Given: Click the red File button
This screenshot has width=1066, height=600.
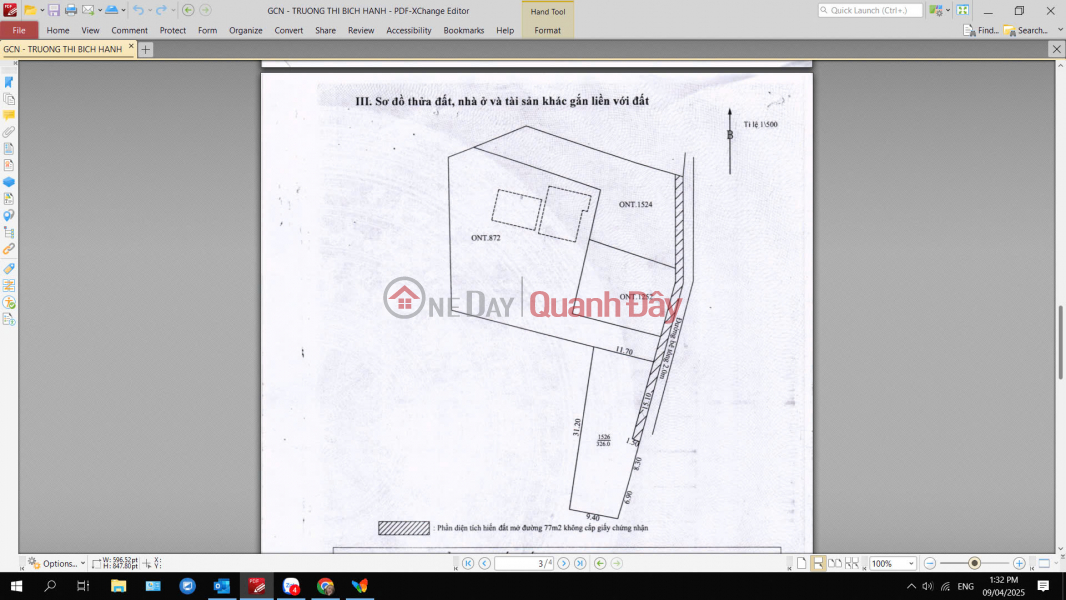Looking at the screenshot, I should tap(18, 30).
